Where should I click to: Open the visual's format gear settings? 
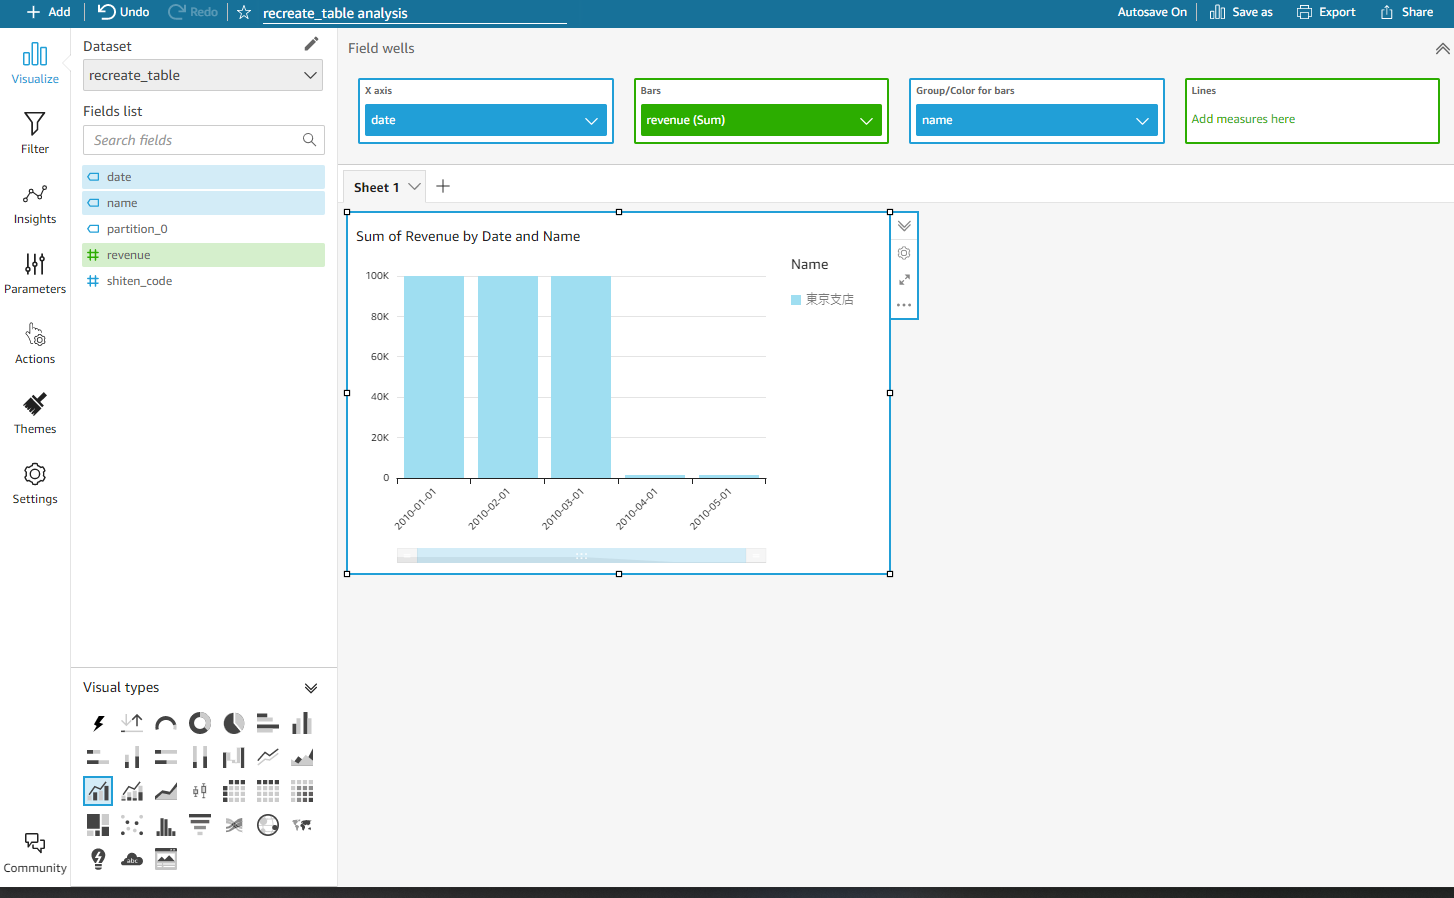904,253
